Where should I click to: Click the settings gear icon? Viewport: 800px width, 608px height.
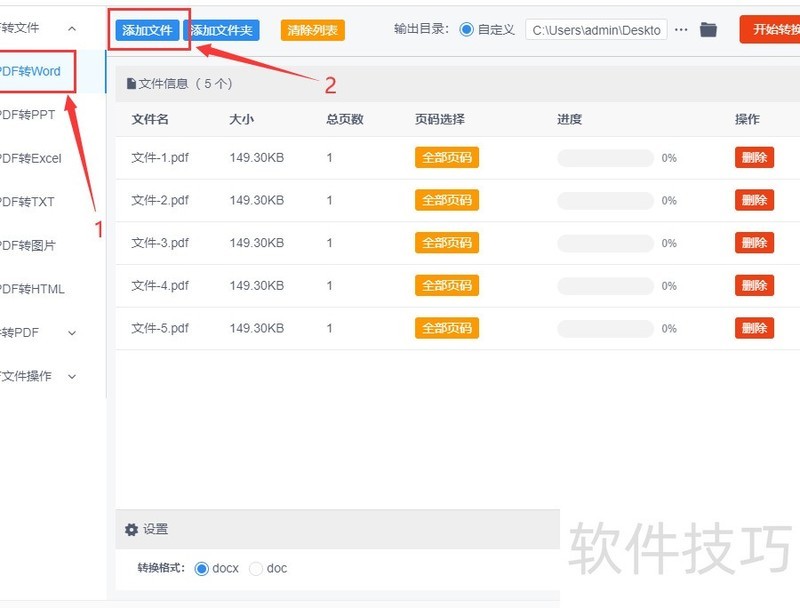coord(131,530)
